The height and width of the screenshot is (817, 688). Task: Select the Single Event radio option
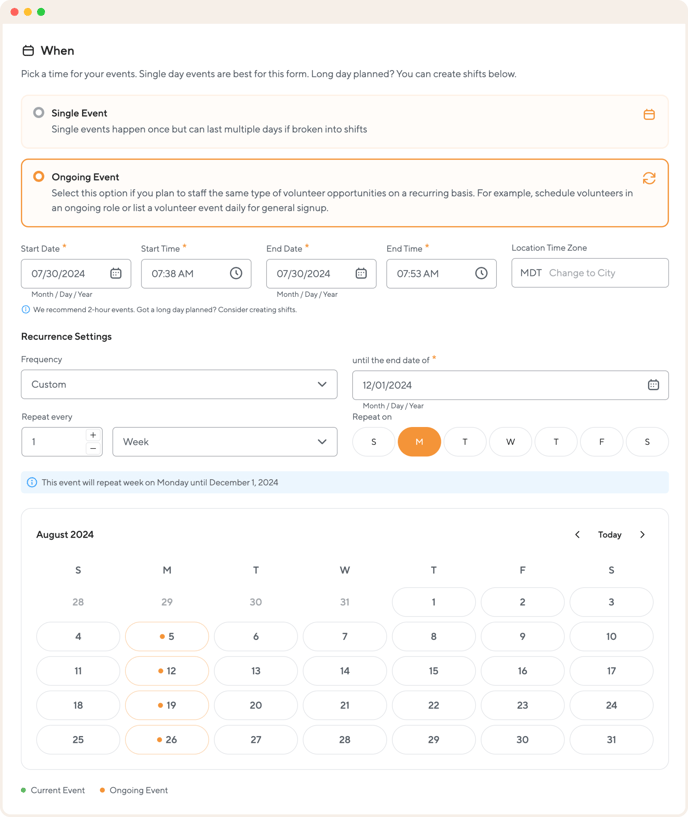pos(39,113)
